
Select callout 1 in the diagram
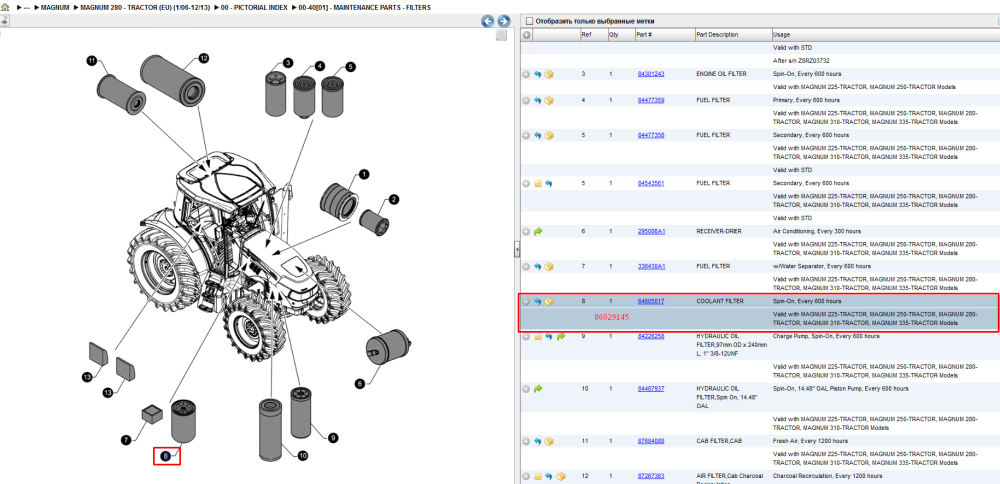coord(364,173)
